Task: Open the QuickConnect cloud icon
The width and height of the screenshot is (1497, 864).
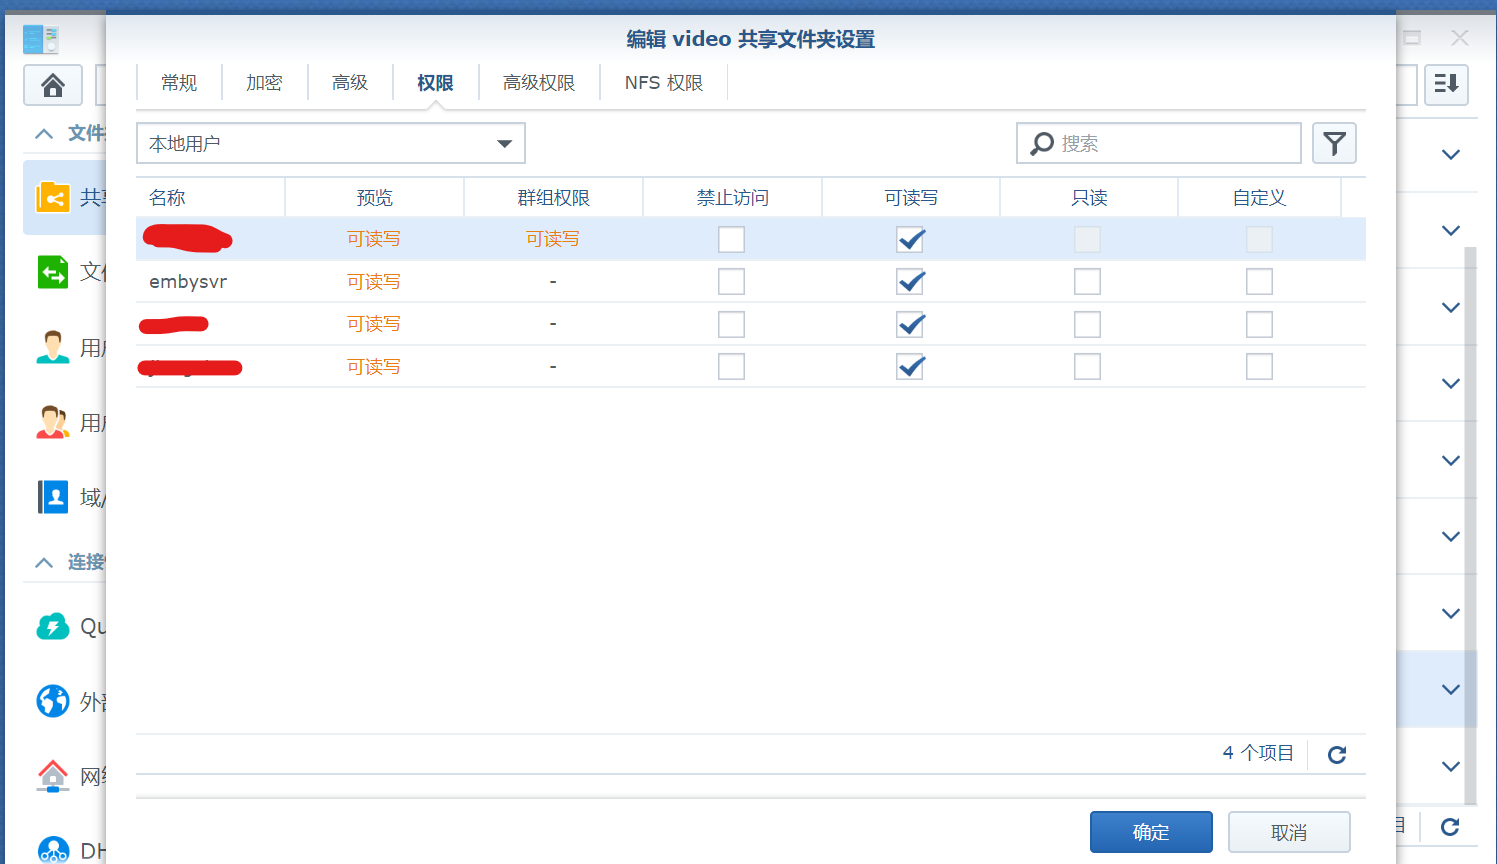Action: (x=53, y=627)
